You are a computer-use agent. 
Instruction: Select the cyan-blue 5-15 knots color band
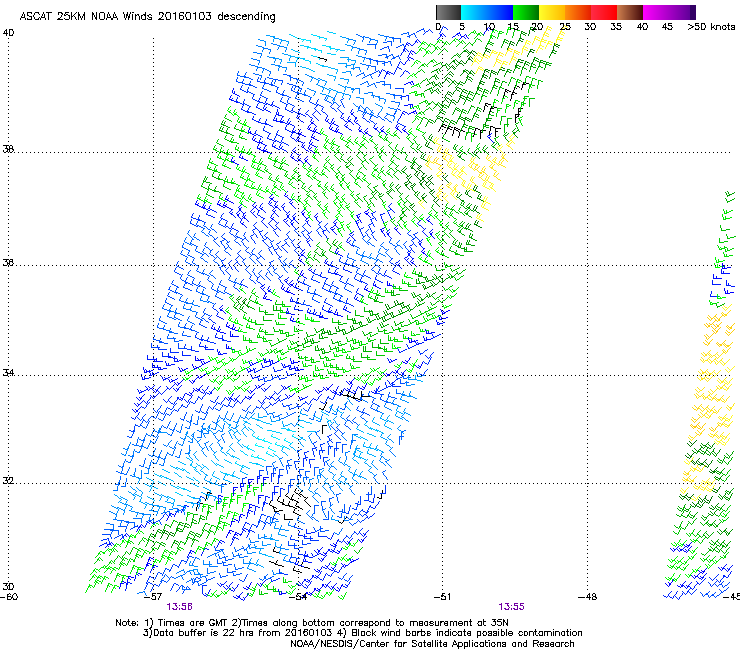(x=487, y=12)
